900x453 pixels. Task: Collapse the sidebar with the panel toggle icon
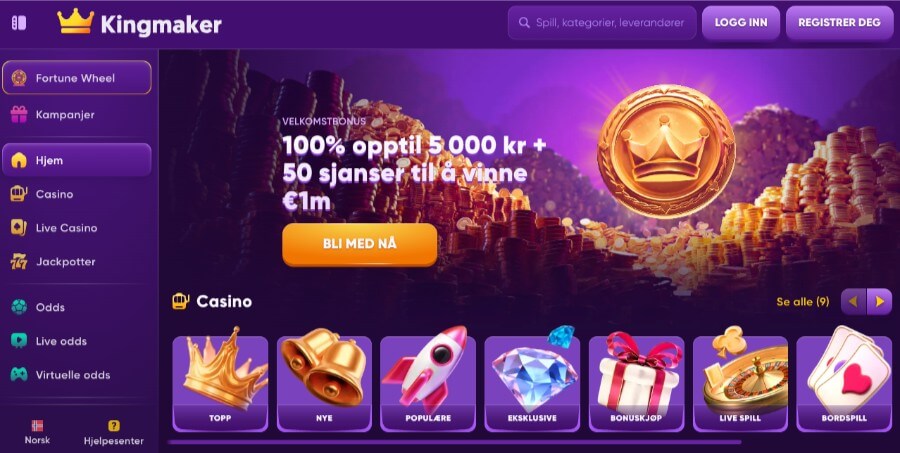click(x=19, y=23)
